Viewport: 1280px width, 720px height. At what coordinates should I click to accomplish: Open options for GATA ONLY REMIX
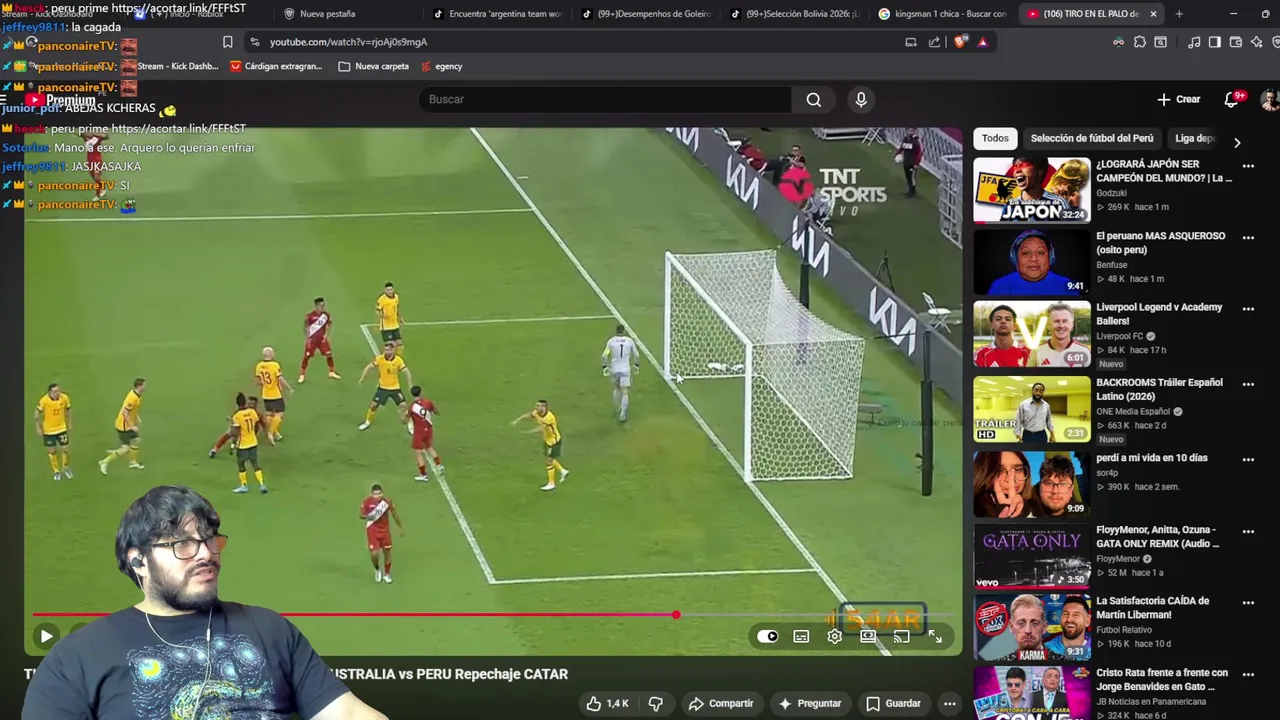point(1248,531)
